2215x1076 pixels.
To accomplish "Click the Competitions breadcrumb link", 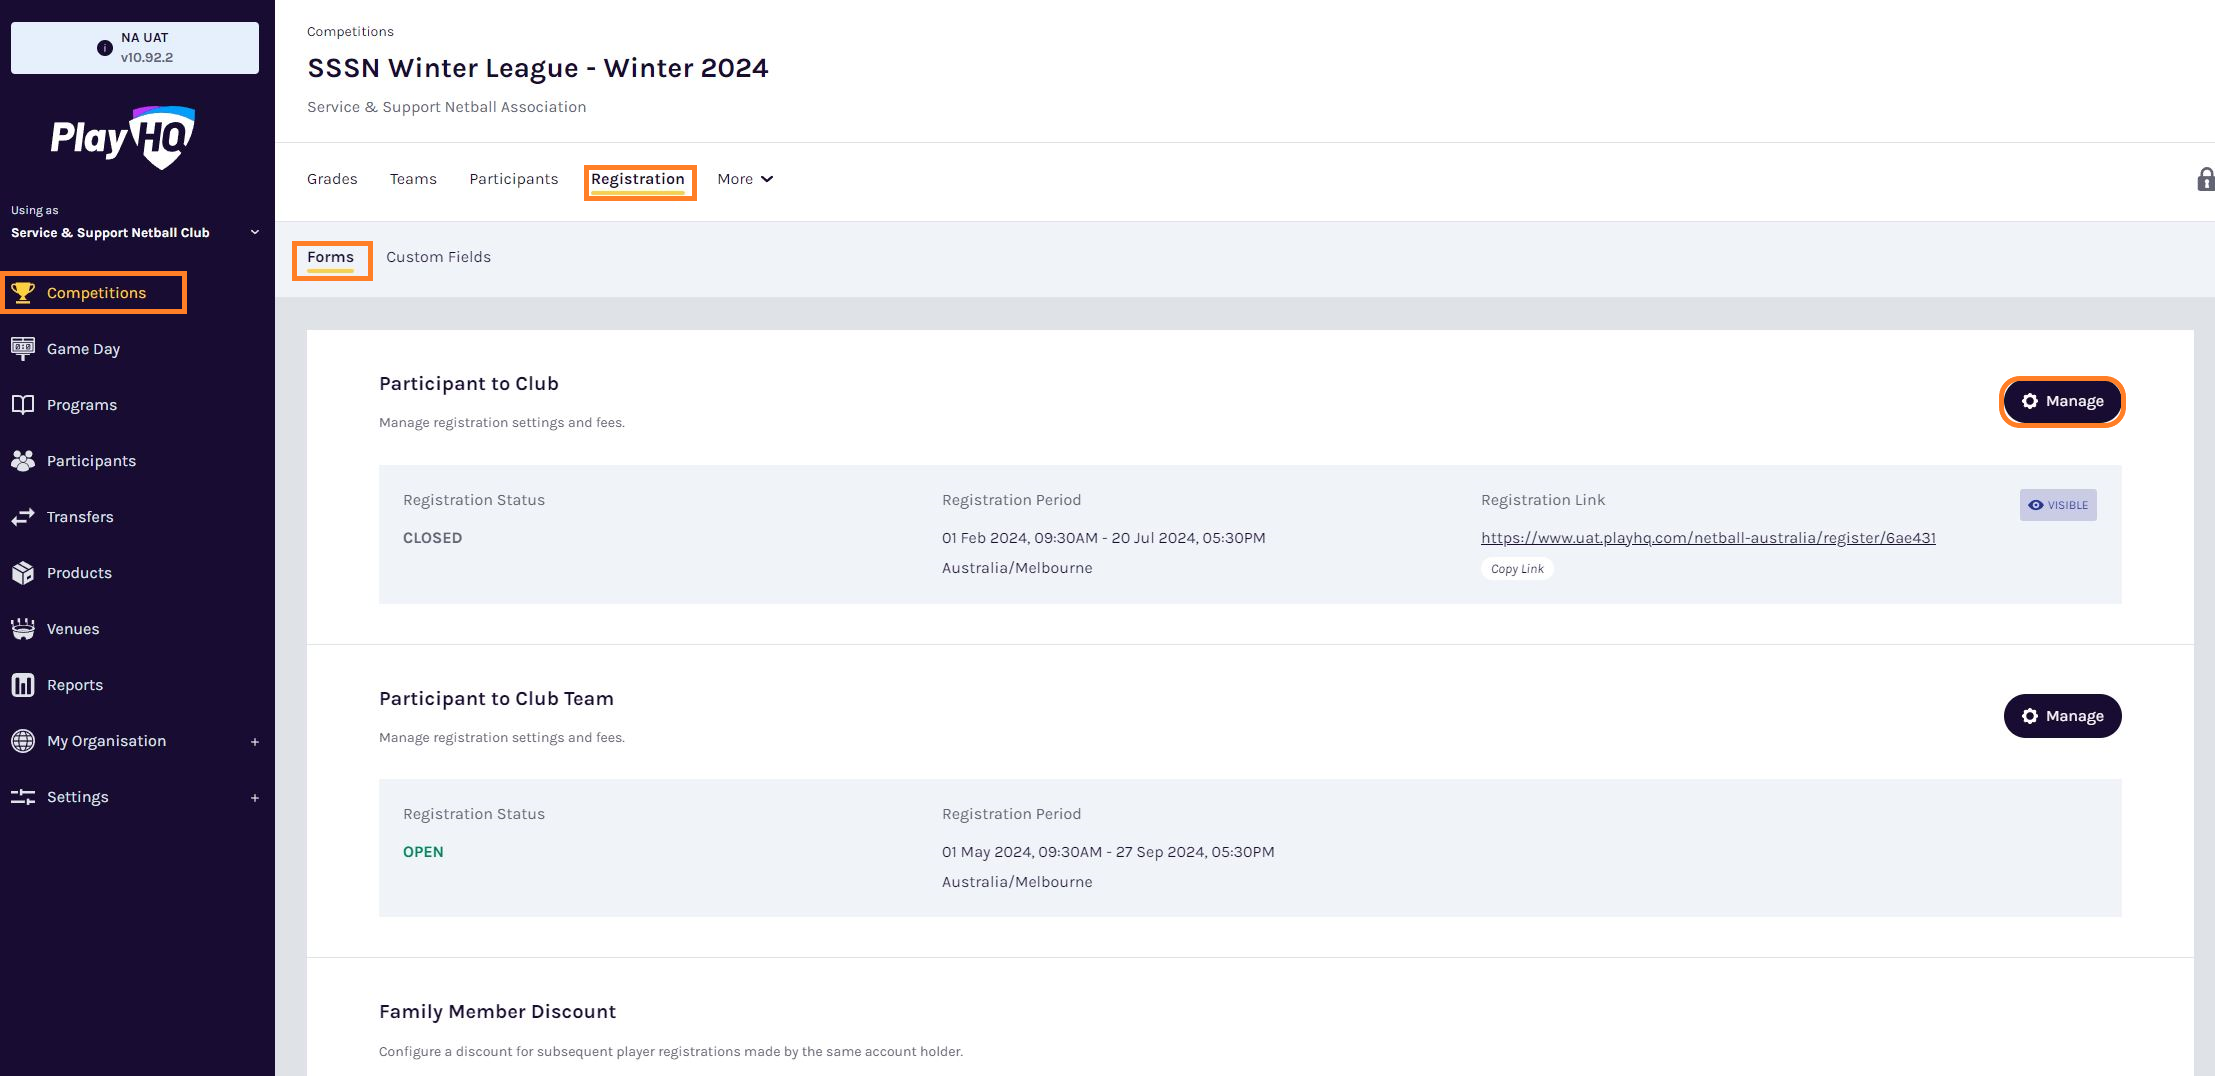I will point(350,32).
